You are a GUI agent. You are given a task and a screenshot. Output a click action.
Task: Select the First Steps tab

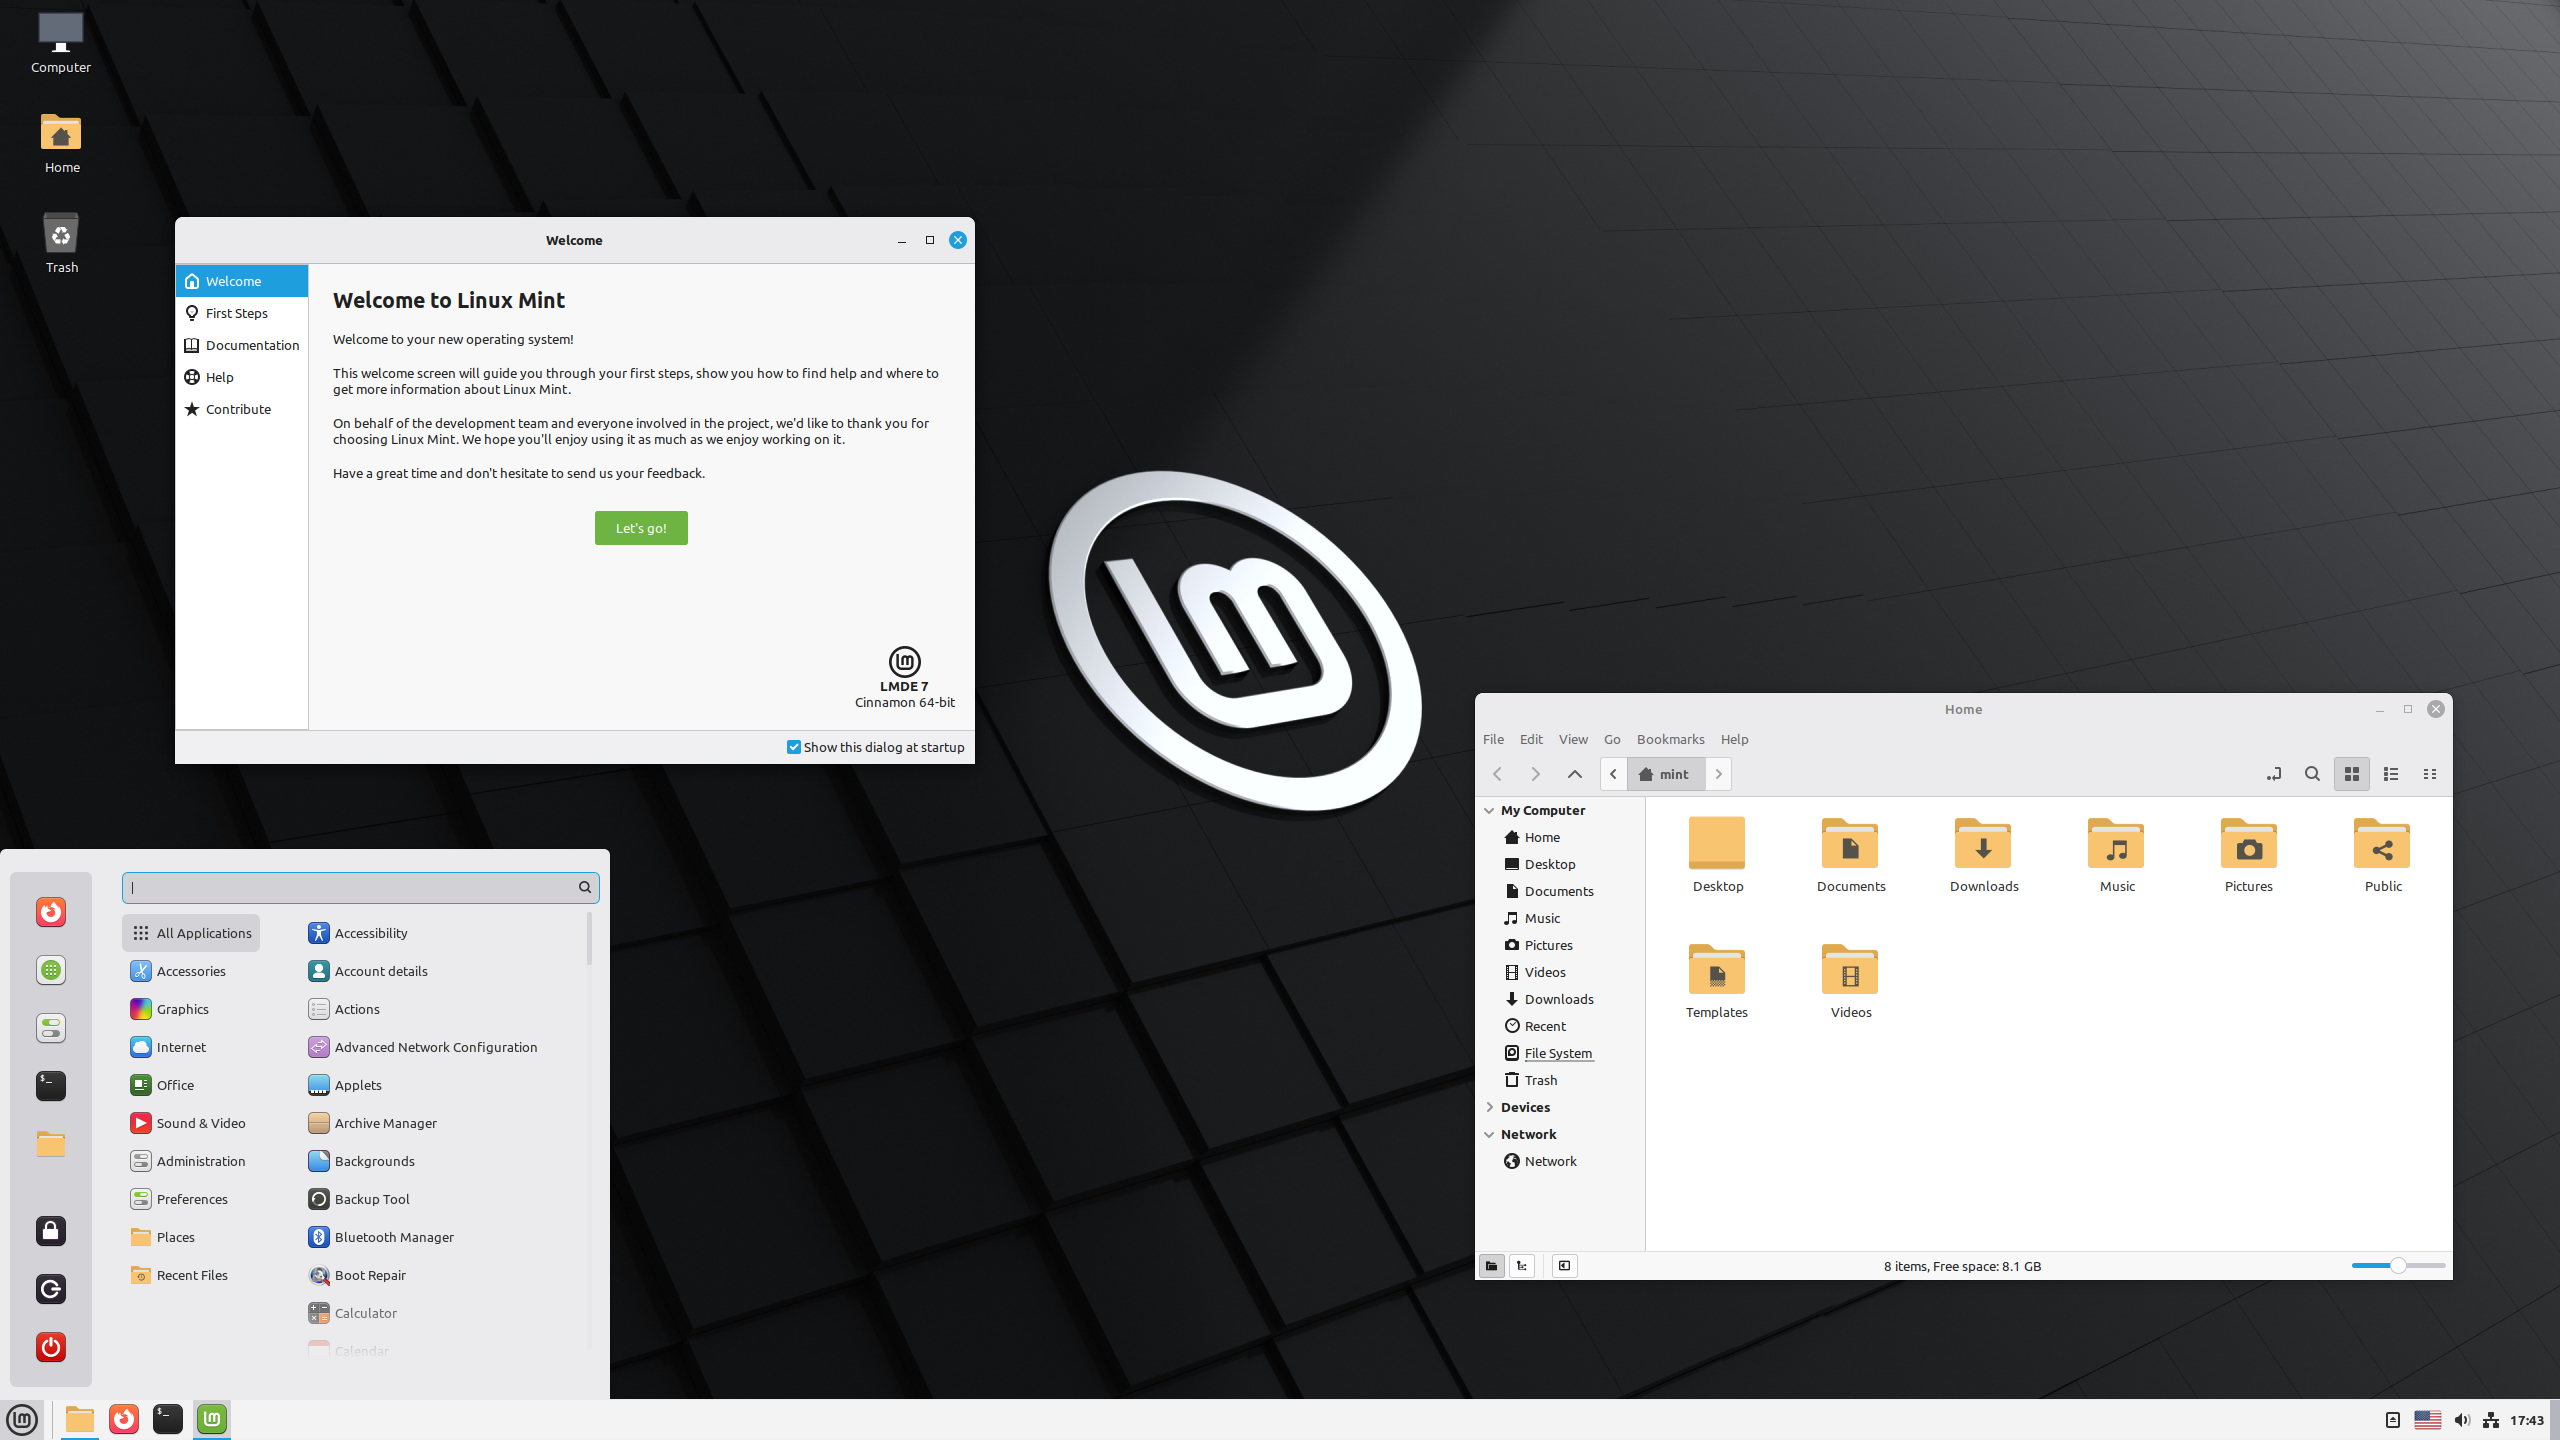tap(237, 313)
